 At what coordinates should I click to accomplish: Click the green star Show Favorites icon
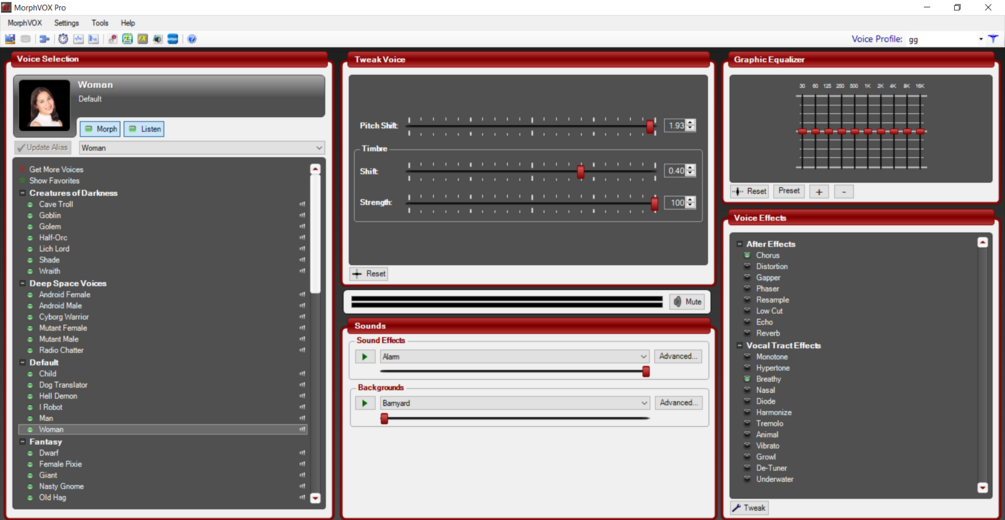(x=23, y=181)
